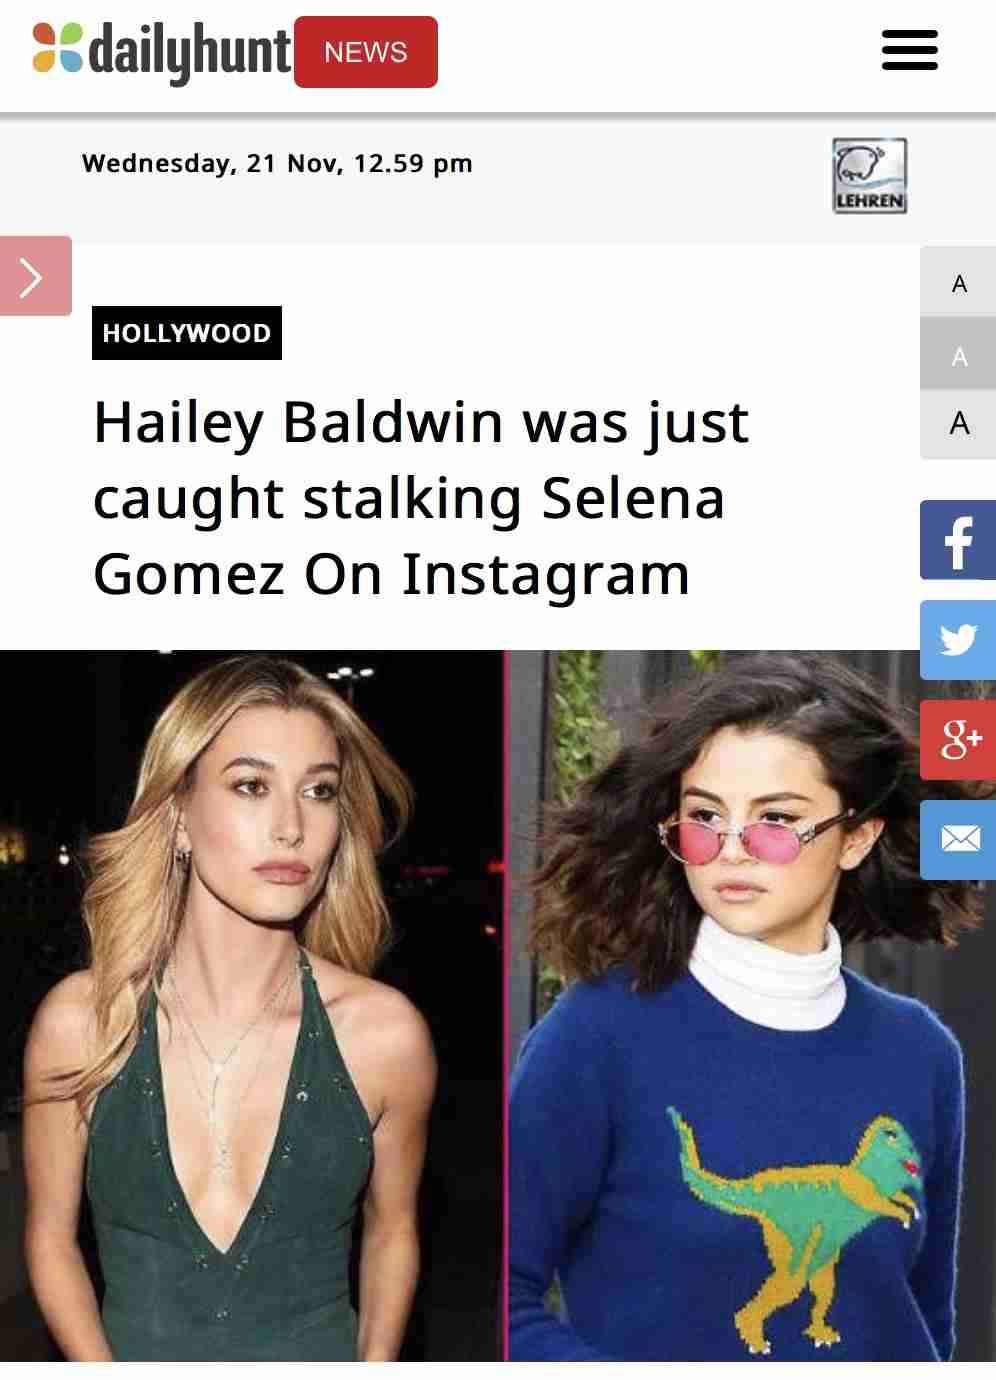Expand the pink side arrow panel

pyautogui.click(x=35, y=276)
